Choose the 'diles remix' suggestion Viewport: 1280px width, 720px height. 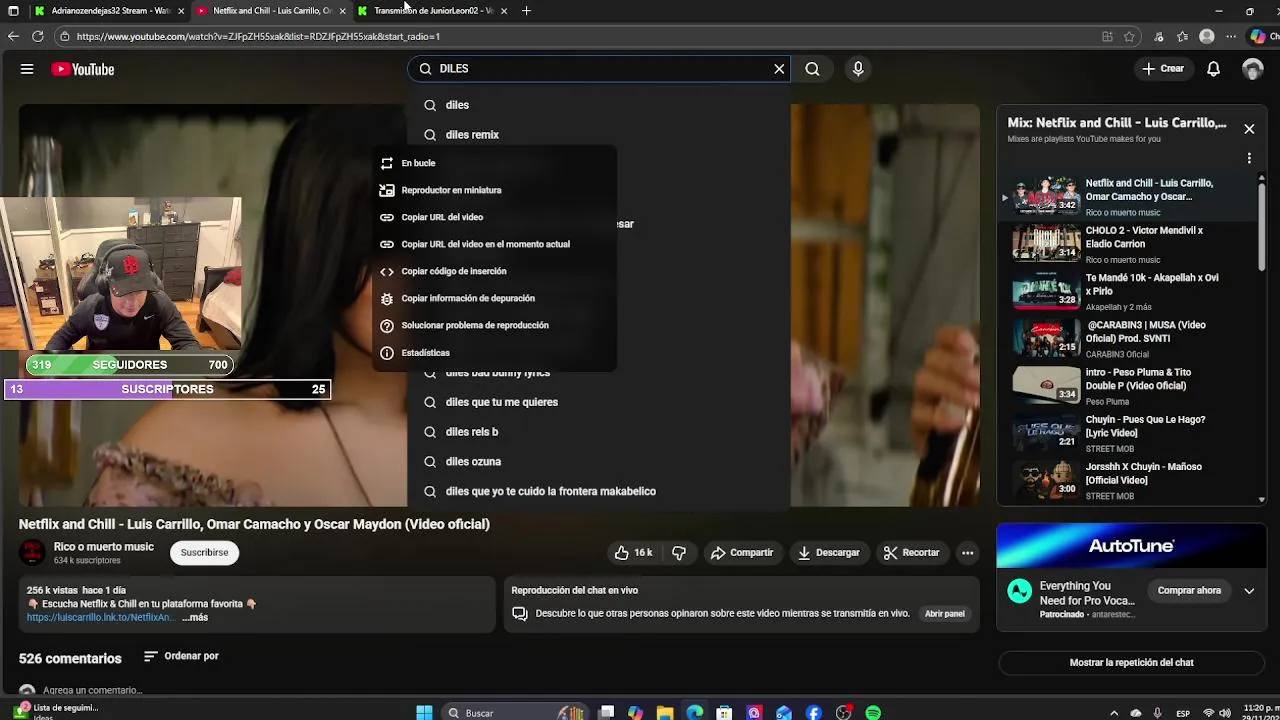coord(598,135)
